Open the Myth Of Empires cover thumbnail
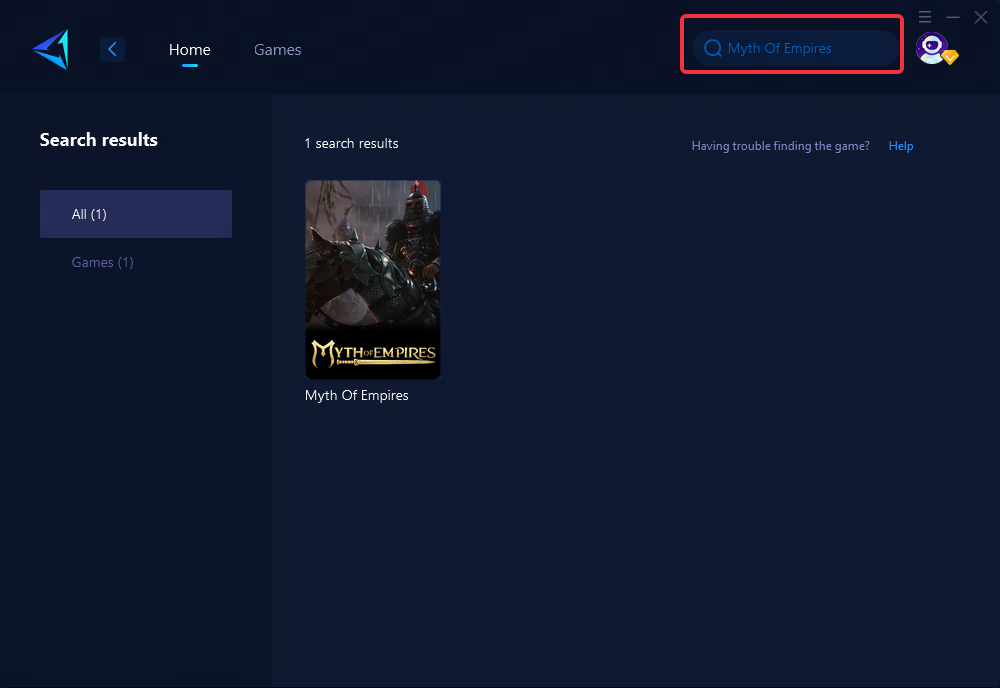 (372, 279)
